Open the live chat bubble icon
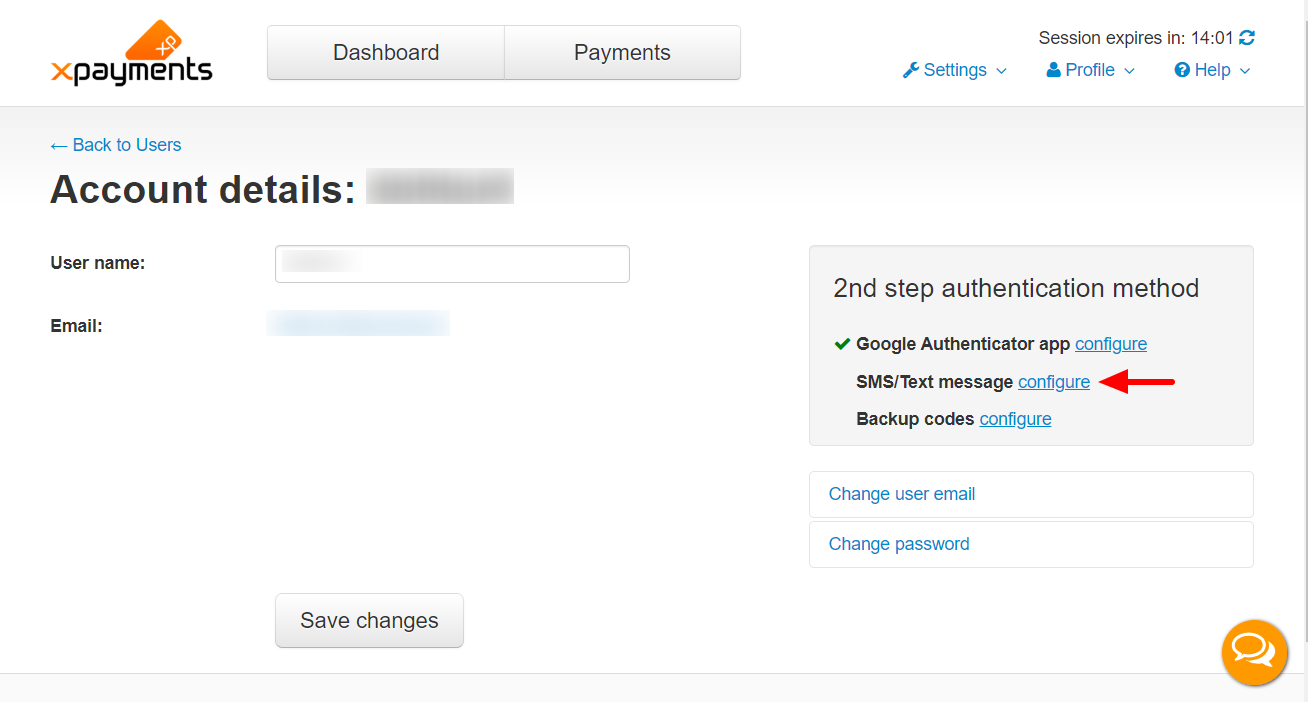 [1254, 652]
